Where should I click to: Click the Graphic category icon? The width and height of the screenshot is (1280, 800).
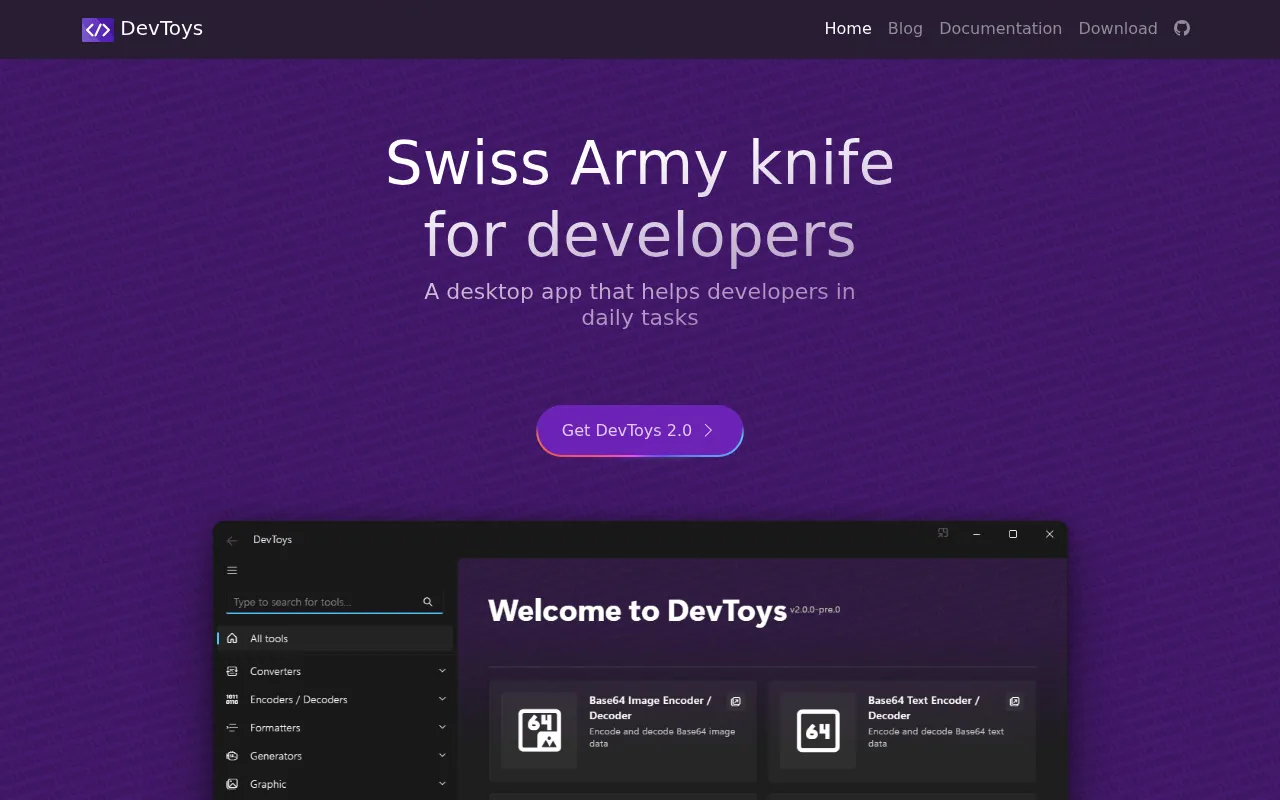point(232,784)
